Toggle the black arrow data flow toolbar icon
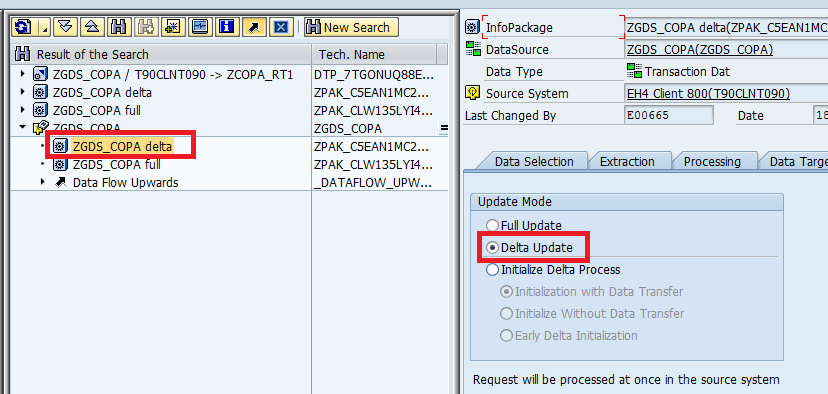This screenshot has height=394, width=828. pos(254,27)
